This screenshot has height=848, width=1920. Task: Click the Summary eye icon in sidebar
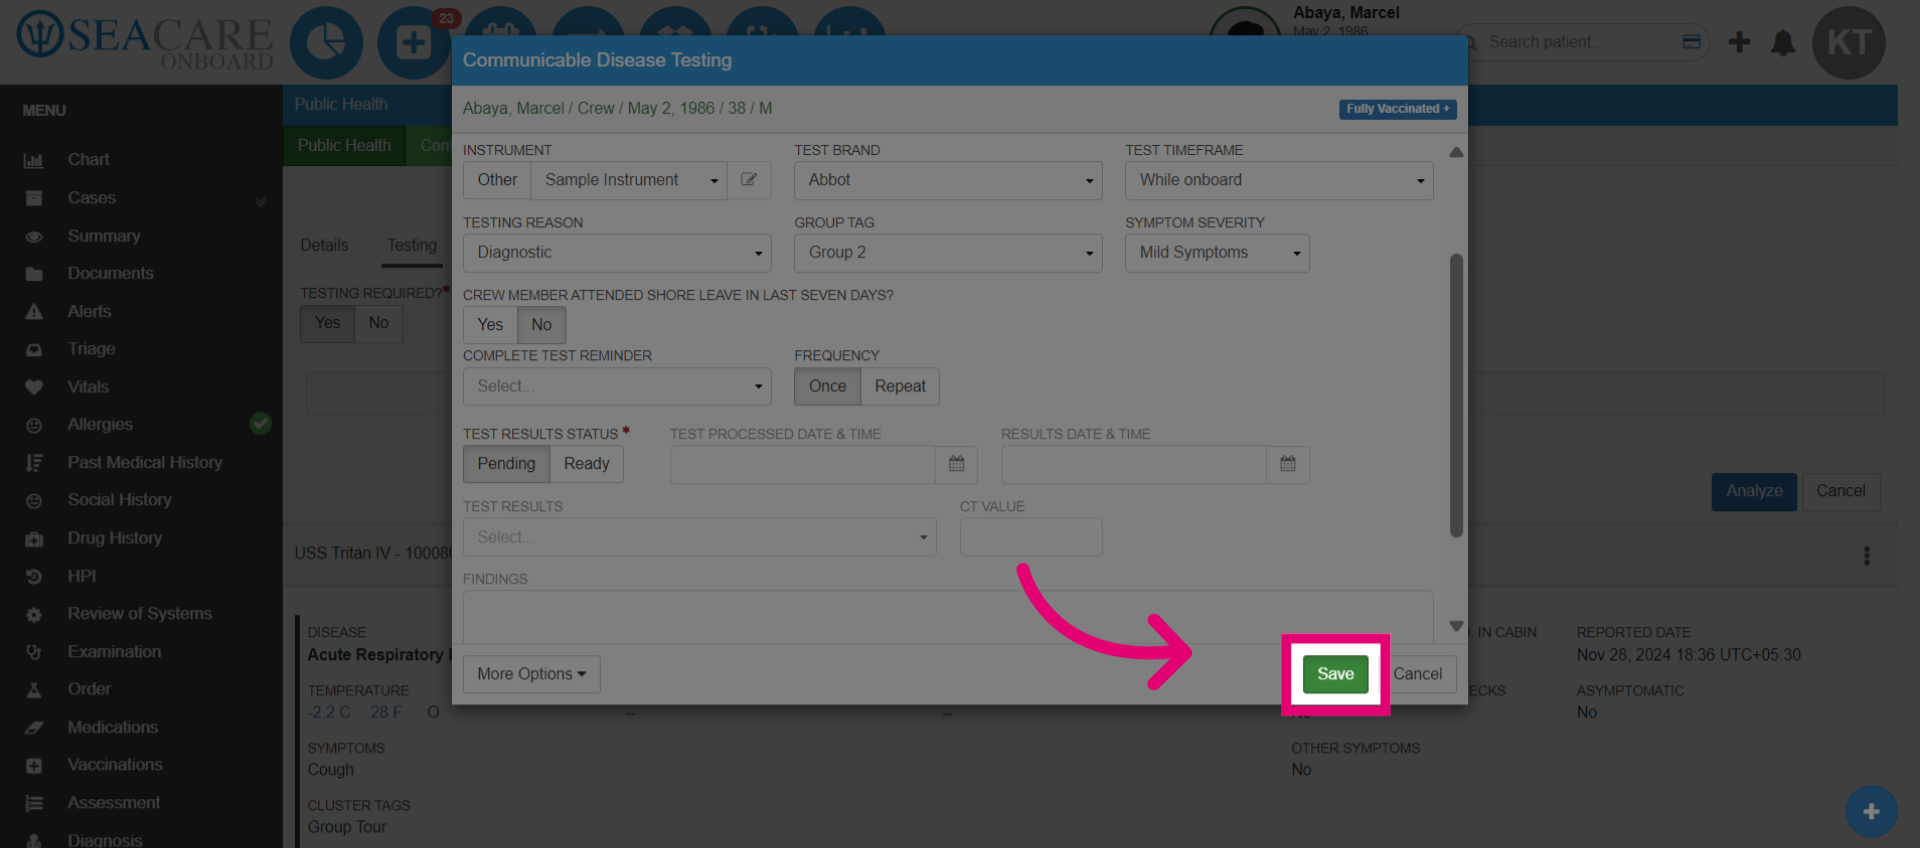[34, 236]
